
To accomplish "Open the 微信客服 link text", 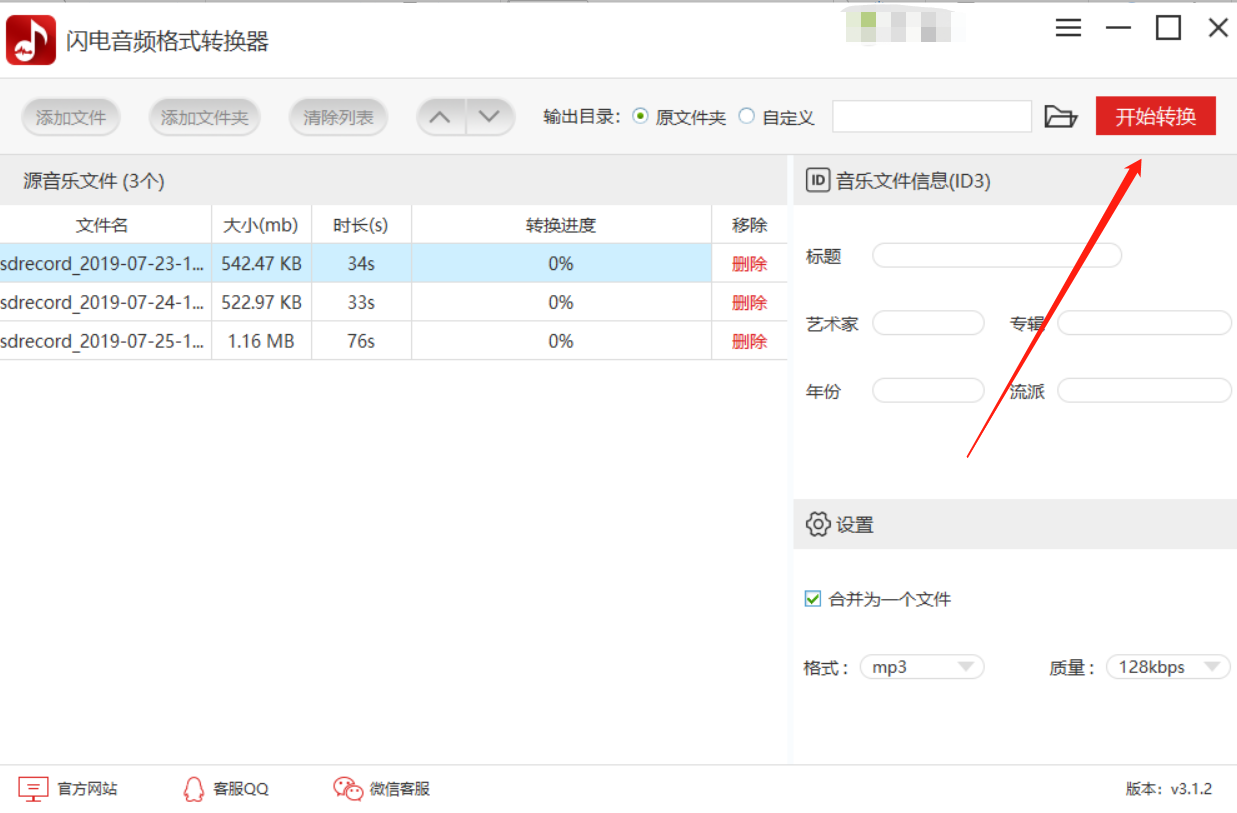I will pyautogui.click(x=400, y=789).
